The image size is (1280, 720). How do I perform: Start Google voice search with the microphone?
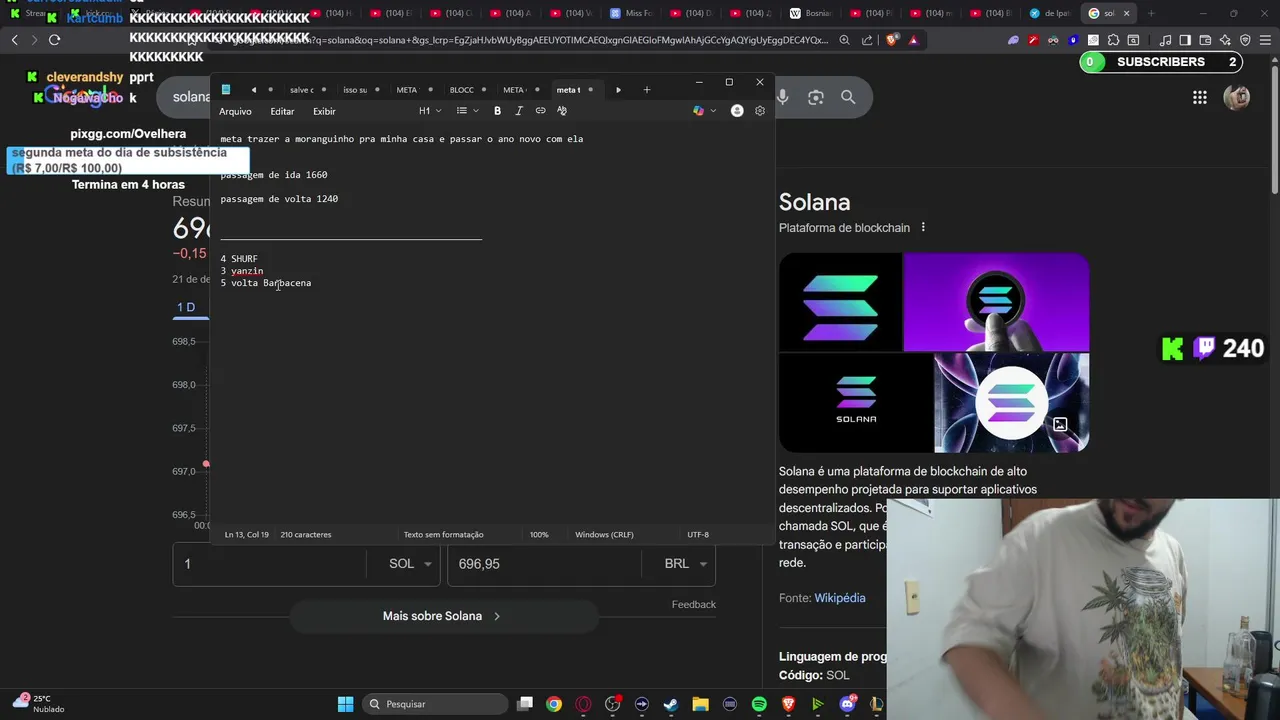[783, 97]
